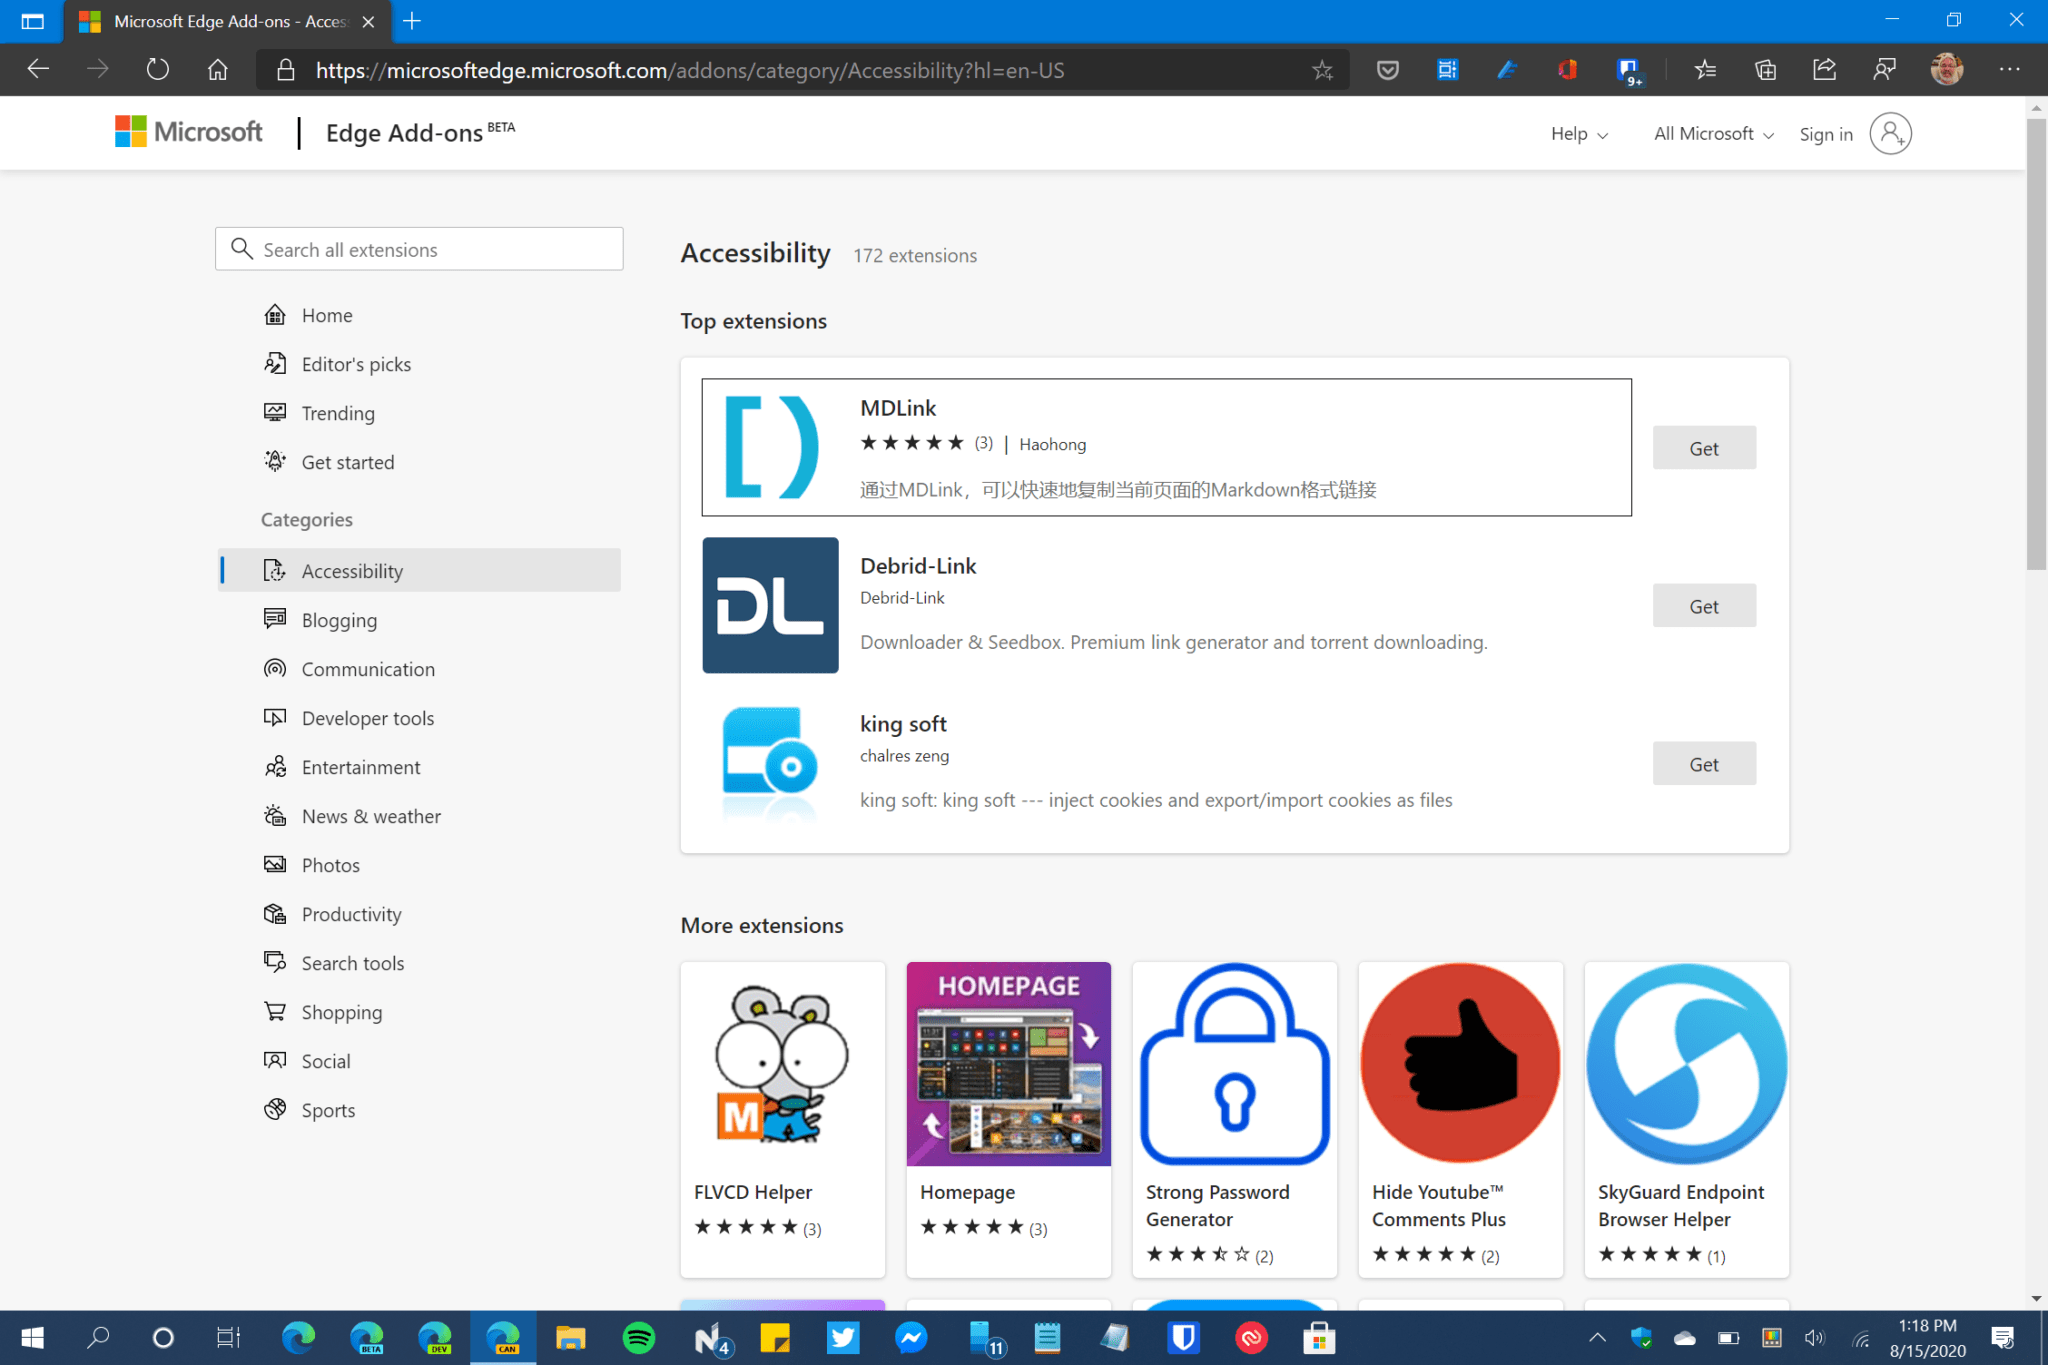Click the Sign in link
The height and width of the screenshot is (1365, 2048).
coord(1826,133)
